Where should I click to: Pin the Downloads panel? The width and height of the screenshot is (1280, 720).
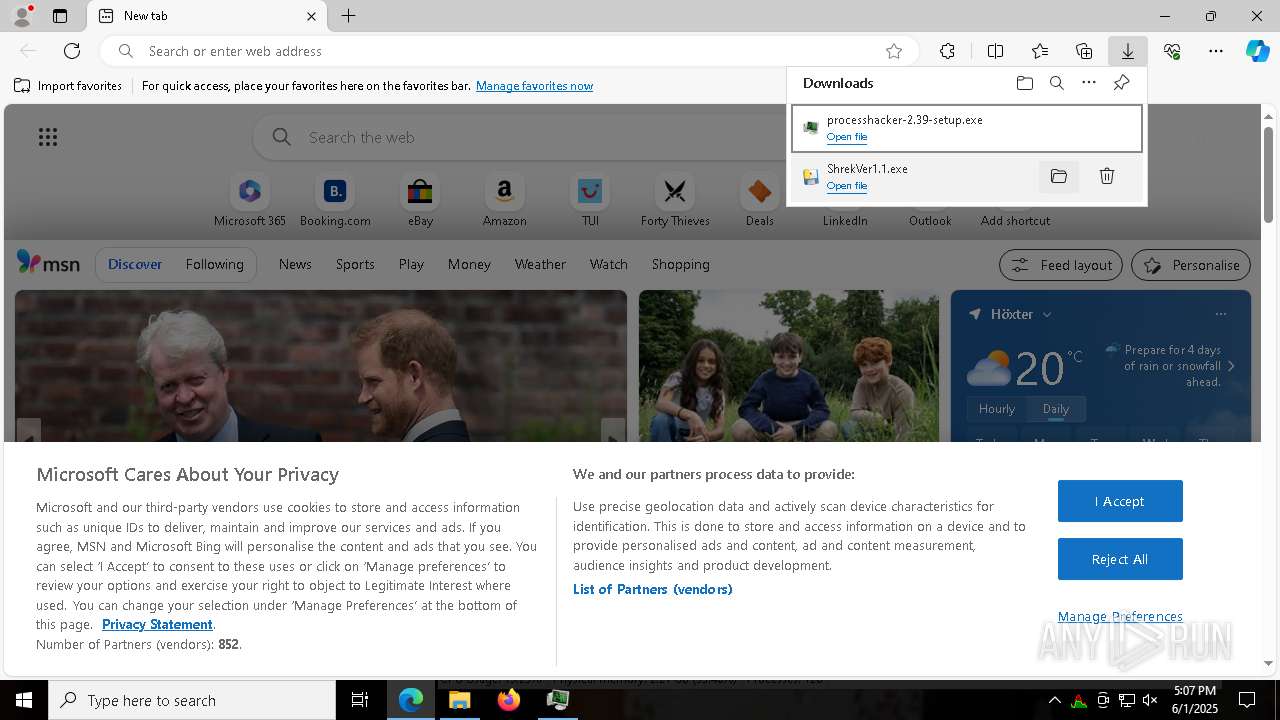1121,83
